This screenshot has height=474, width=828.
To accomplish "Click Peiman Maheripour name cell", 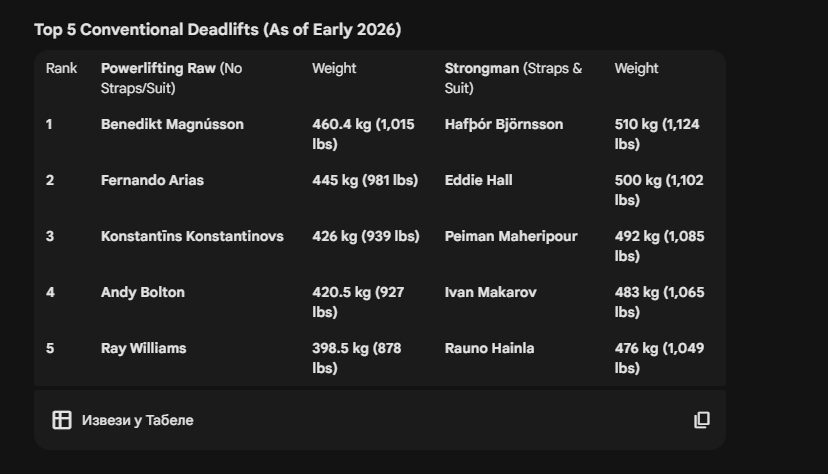I will [x=511, y=236].
